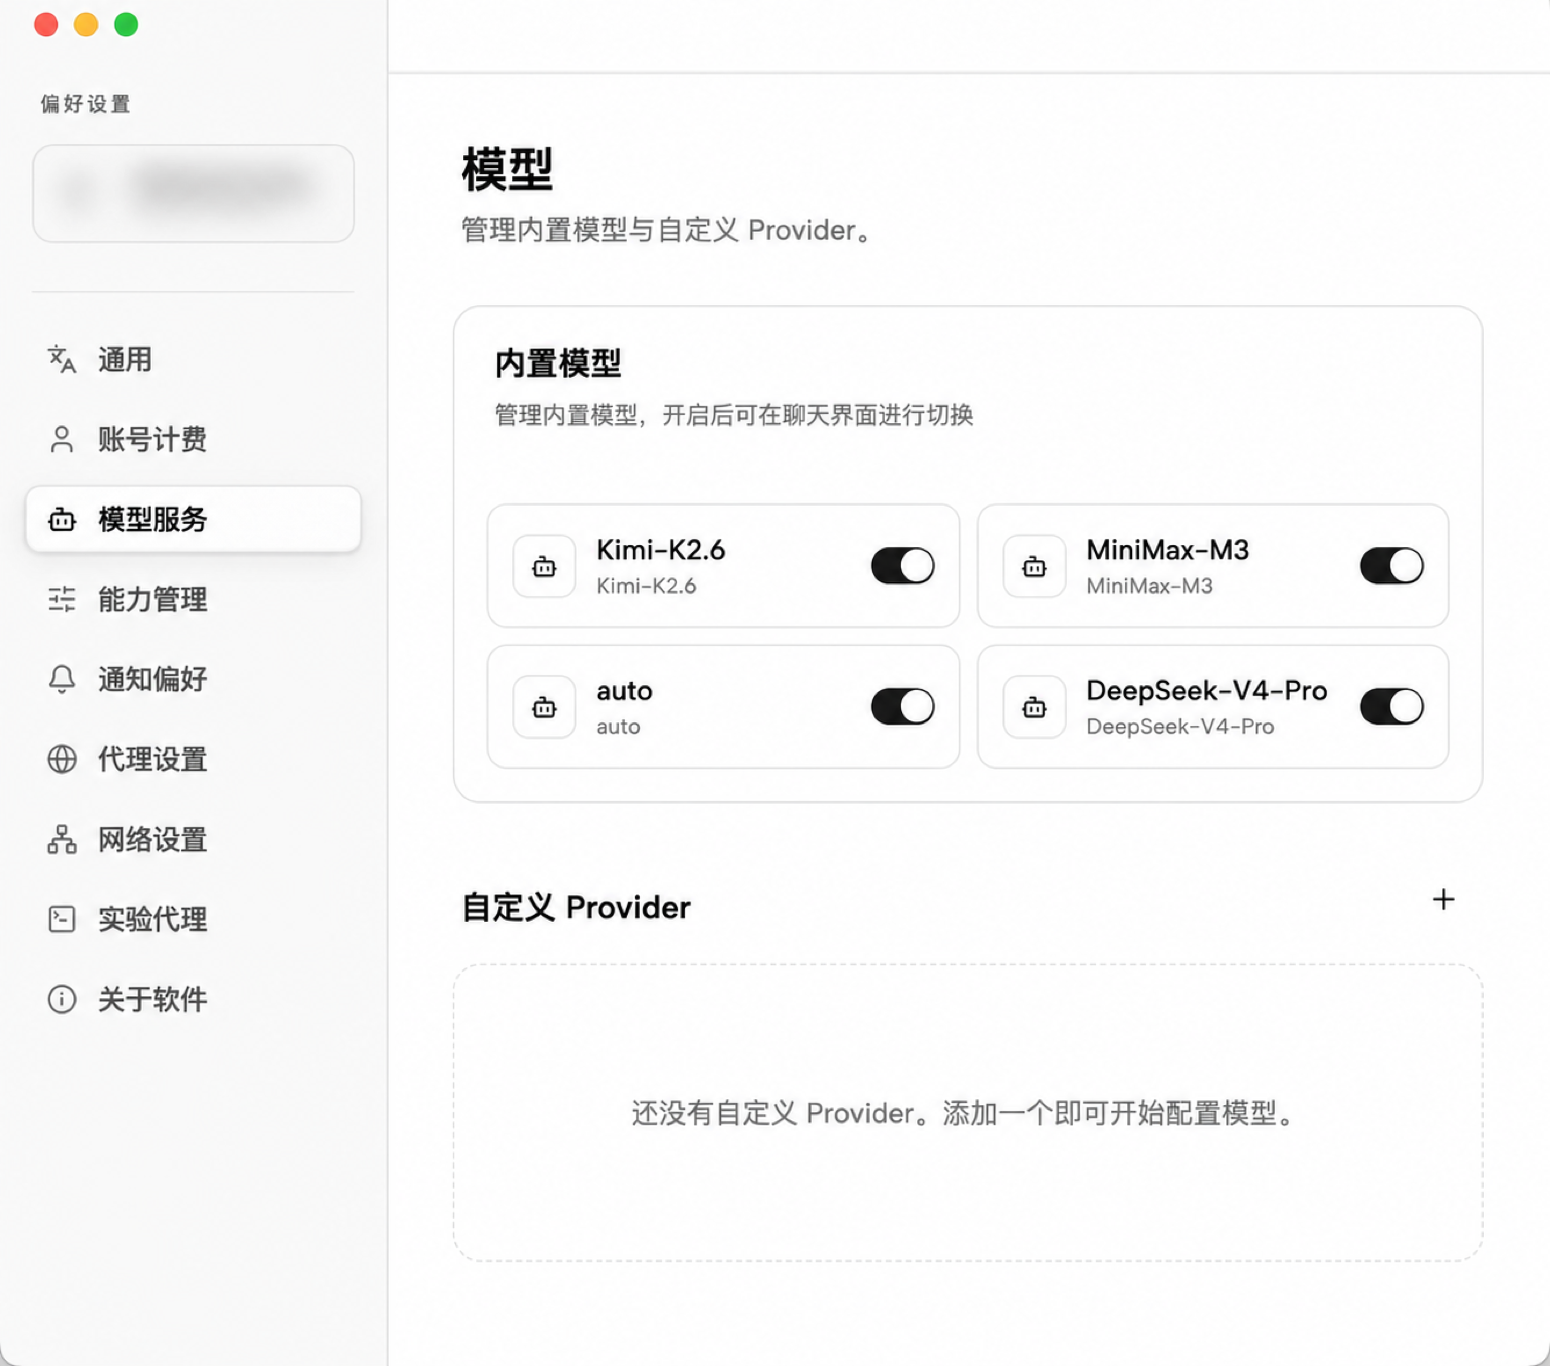Click the bell icon beside 通知偏好
This screenshot has height=1366, width=1550.
[x=62, y=679]
